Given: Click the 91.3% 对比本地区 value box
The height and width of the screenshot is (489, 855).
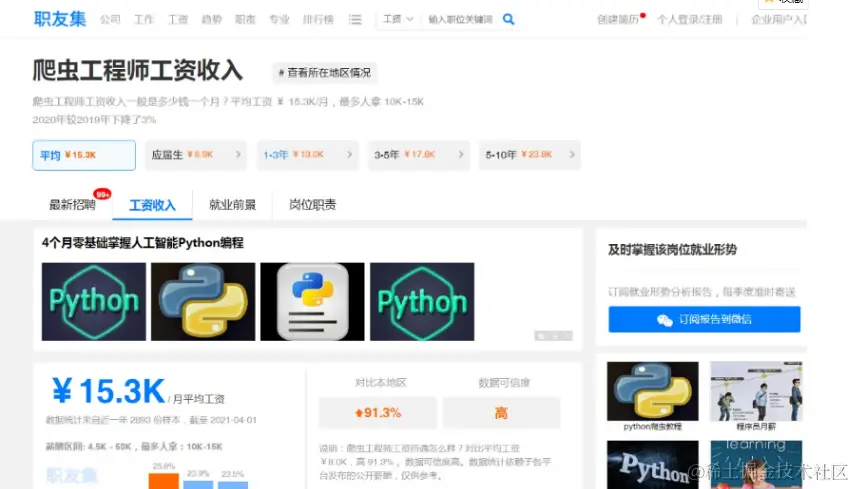Looking at the screenshot, I should pos(378,413).
